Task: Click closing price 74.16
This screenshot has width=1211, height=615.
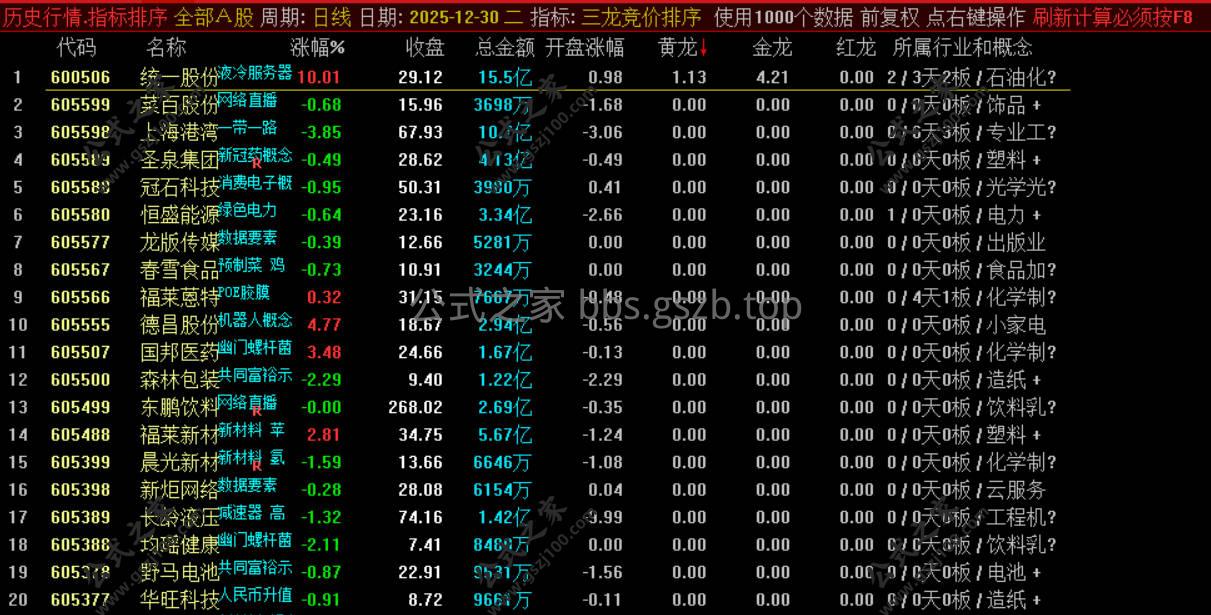Action: pos(420,517)
